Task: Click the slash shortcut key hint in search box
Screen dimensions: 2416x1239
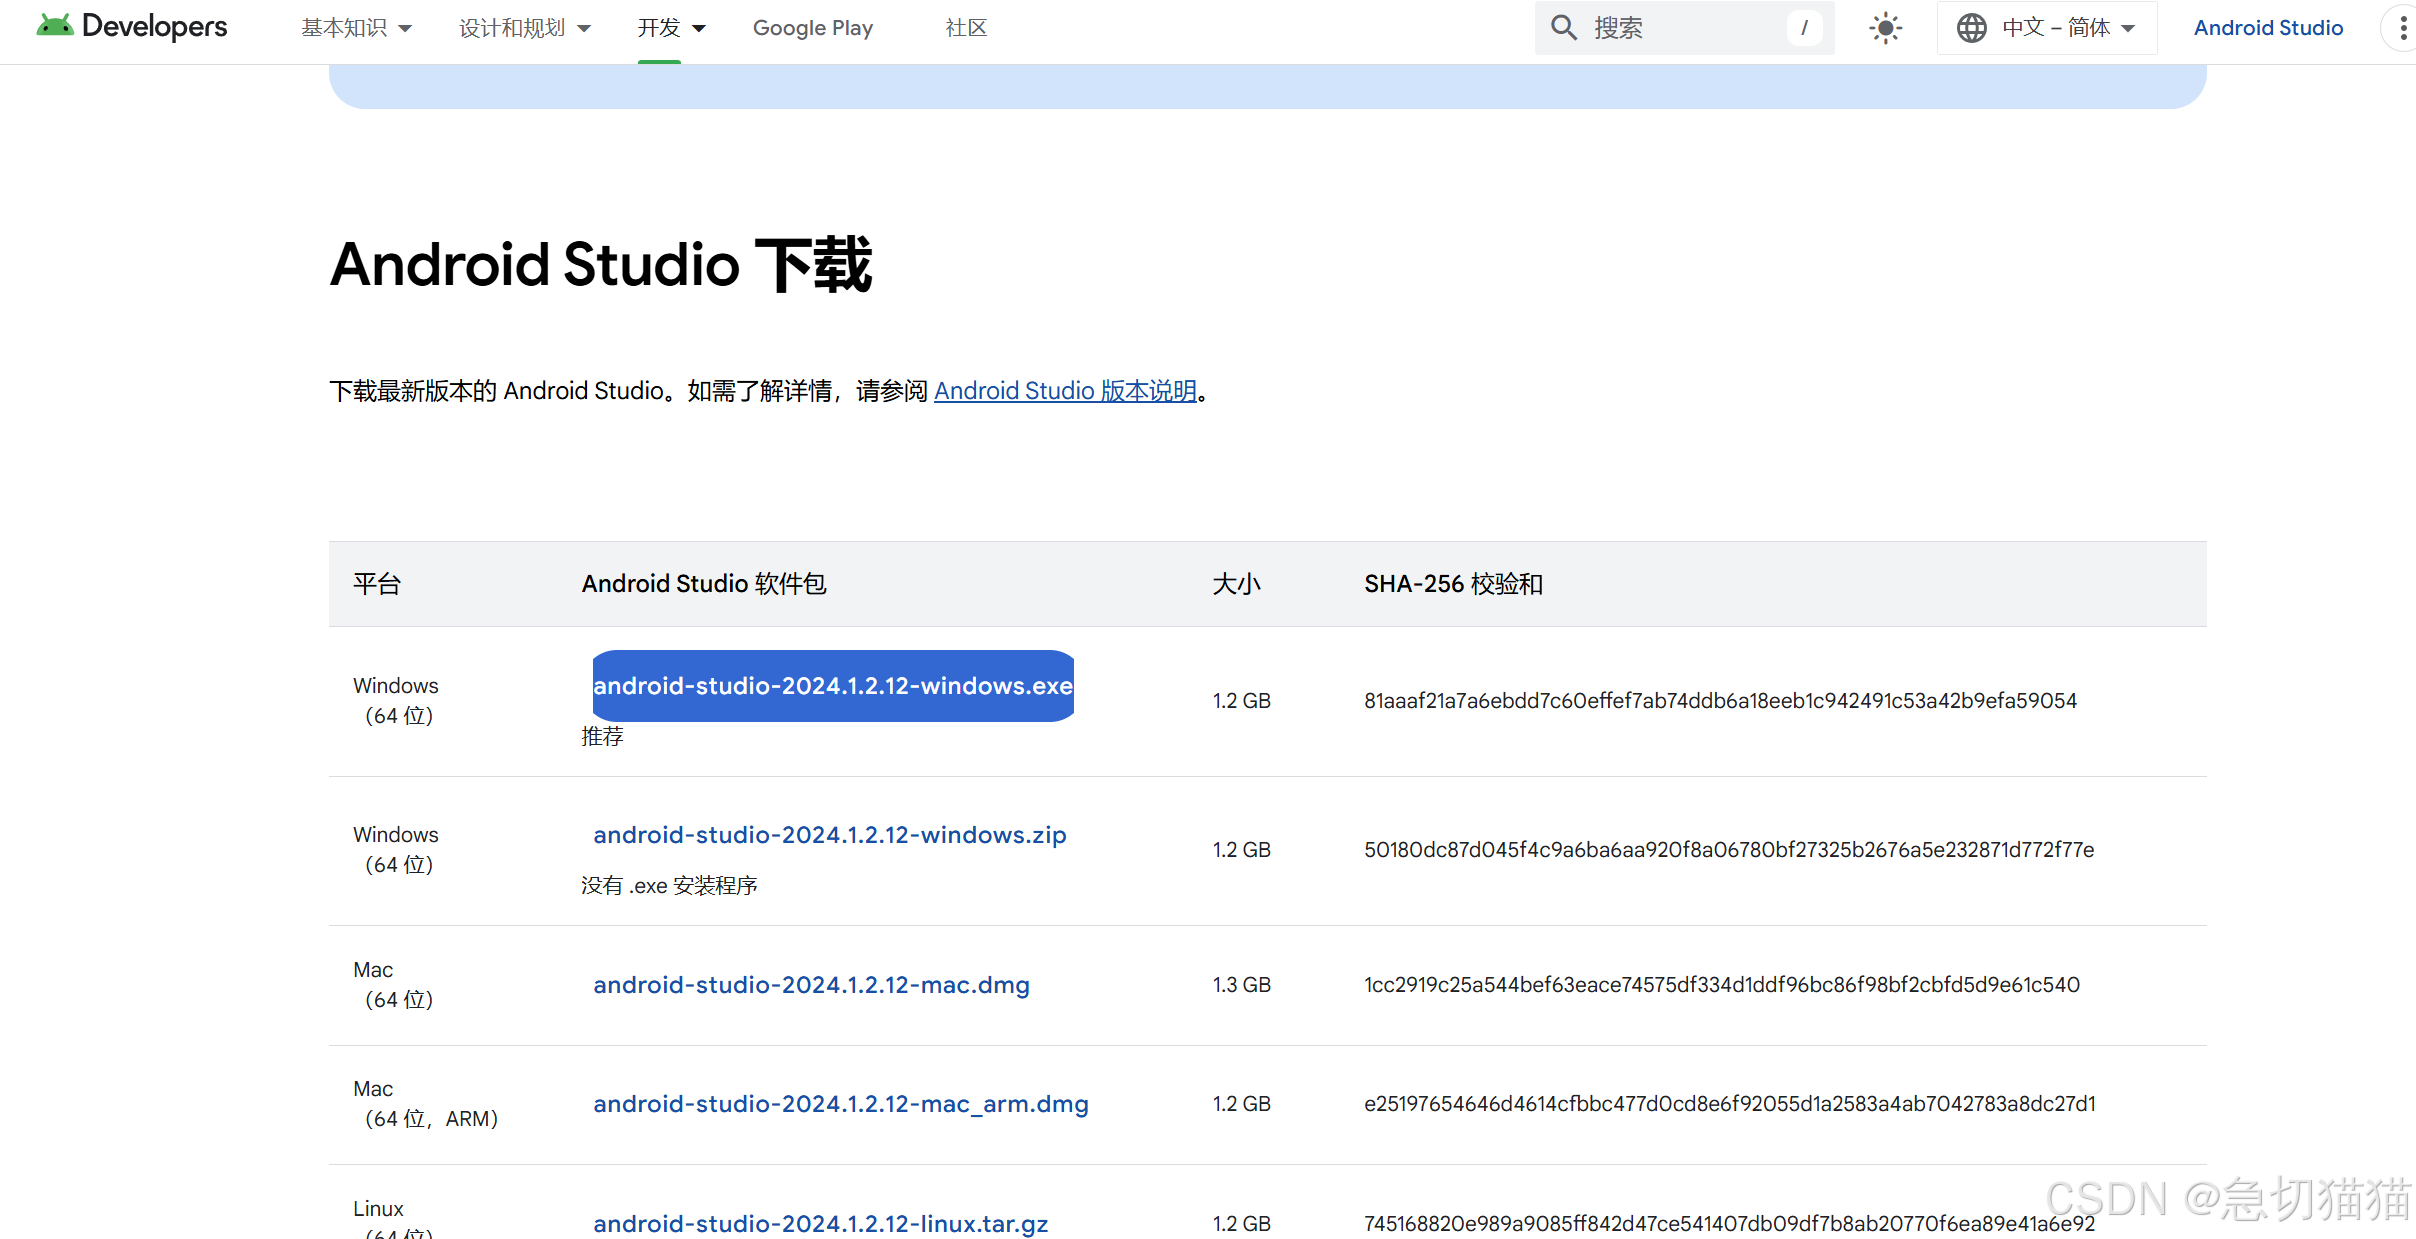Action: coord(1804,28)
